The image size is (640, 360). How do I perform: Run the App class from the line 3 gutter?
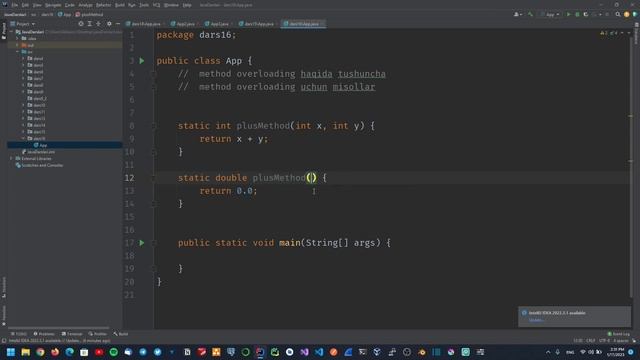(x=142, y=61)
